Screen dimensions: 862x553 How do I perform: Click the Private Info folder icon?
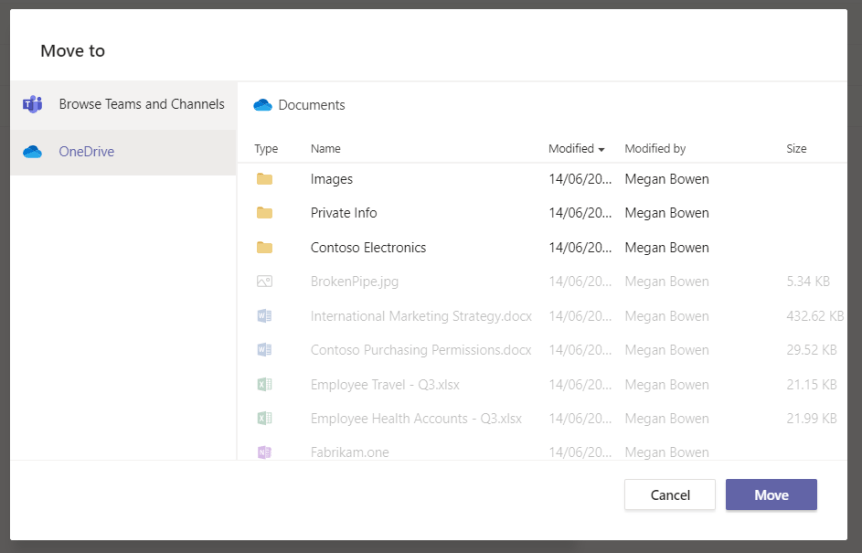tap(264, 213)
